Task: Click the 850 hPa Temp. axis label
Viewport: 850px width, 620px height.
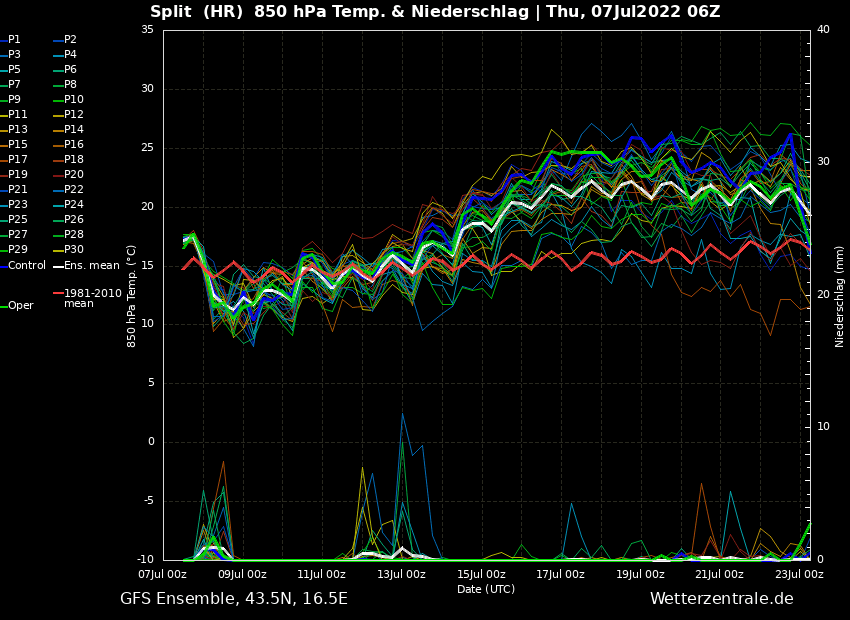Action: (x=132, y=296)
